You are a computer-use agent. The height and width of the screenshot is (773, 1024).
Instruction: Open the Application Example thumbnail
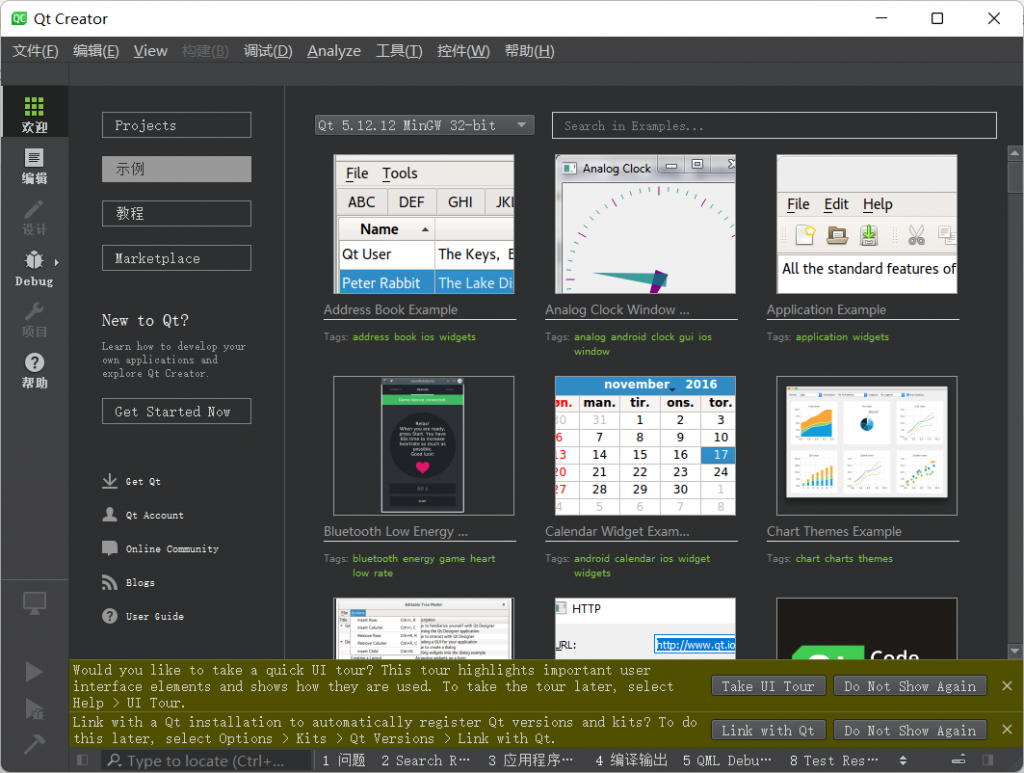pos(867,224)
